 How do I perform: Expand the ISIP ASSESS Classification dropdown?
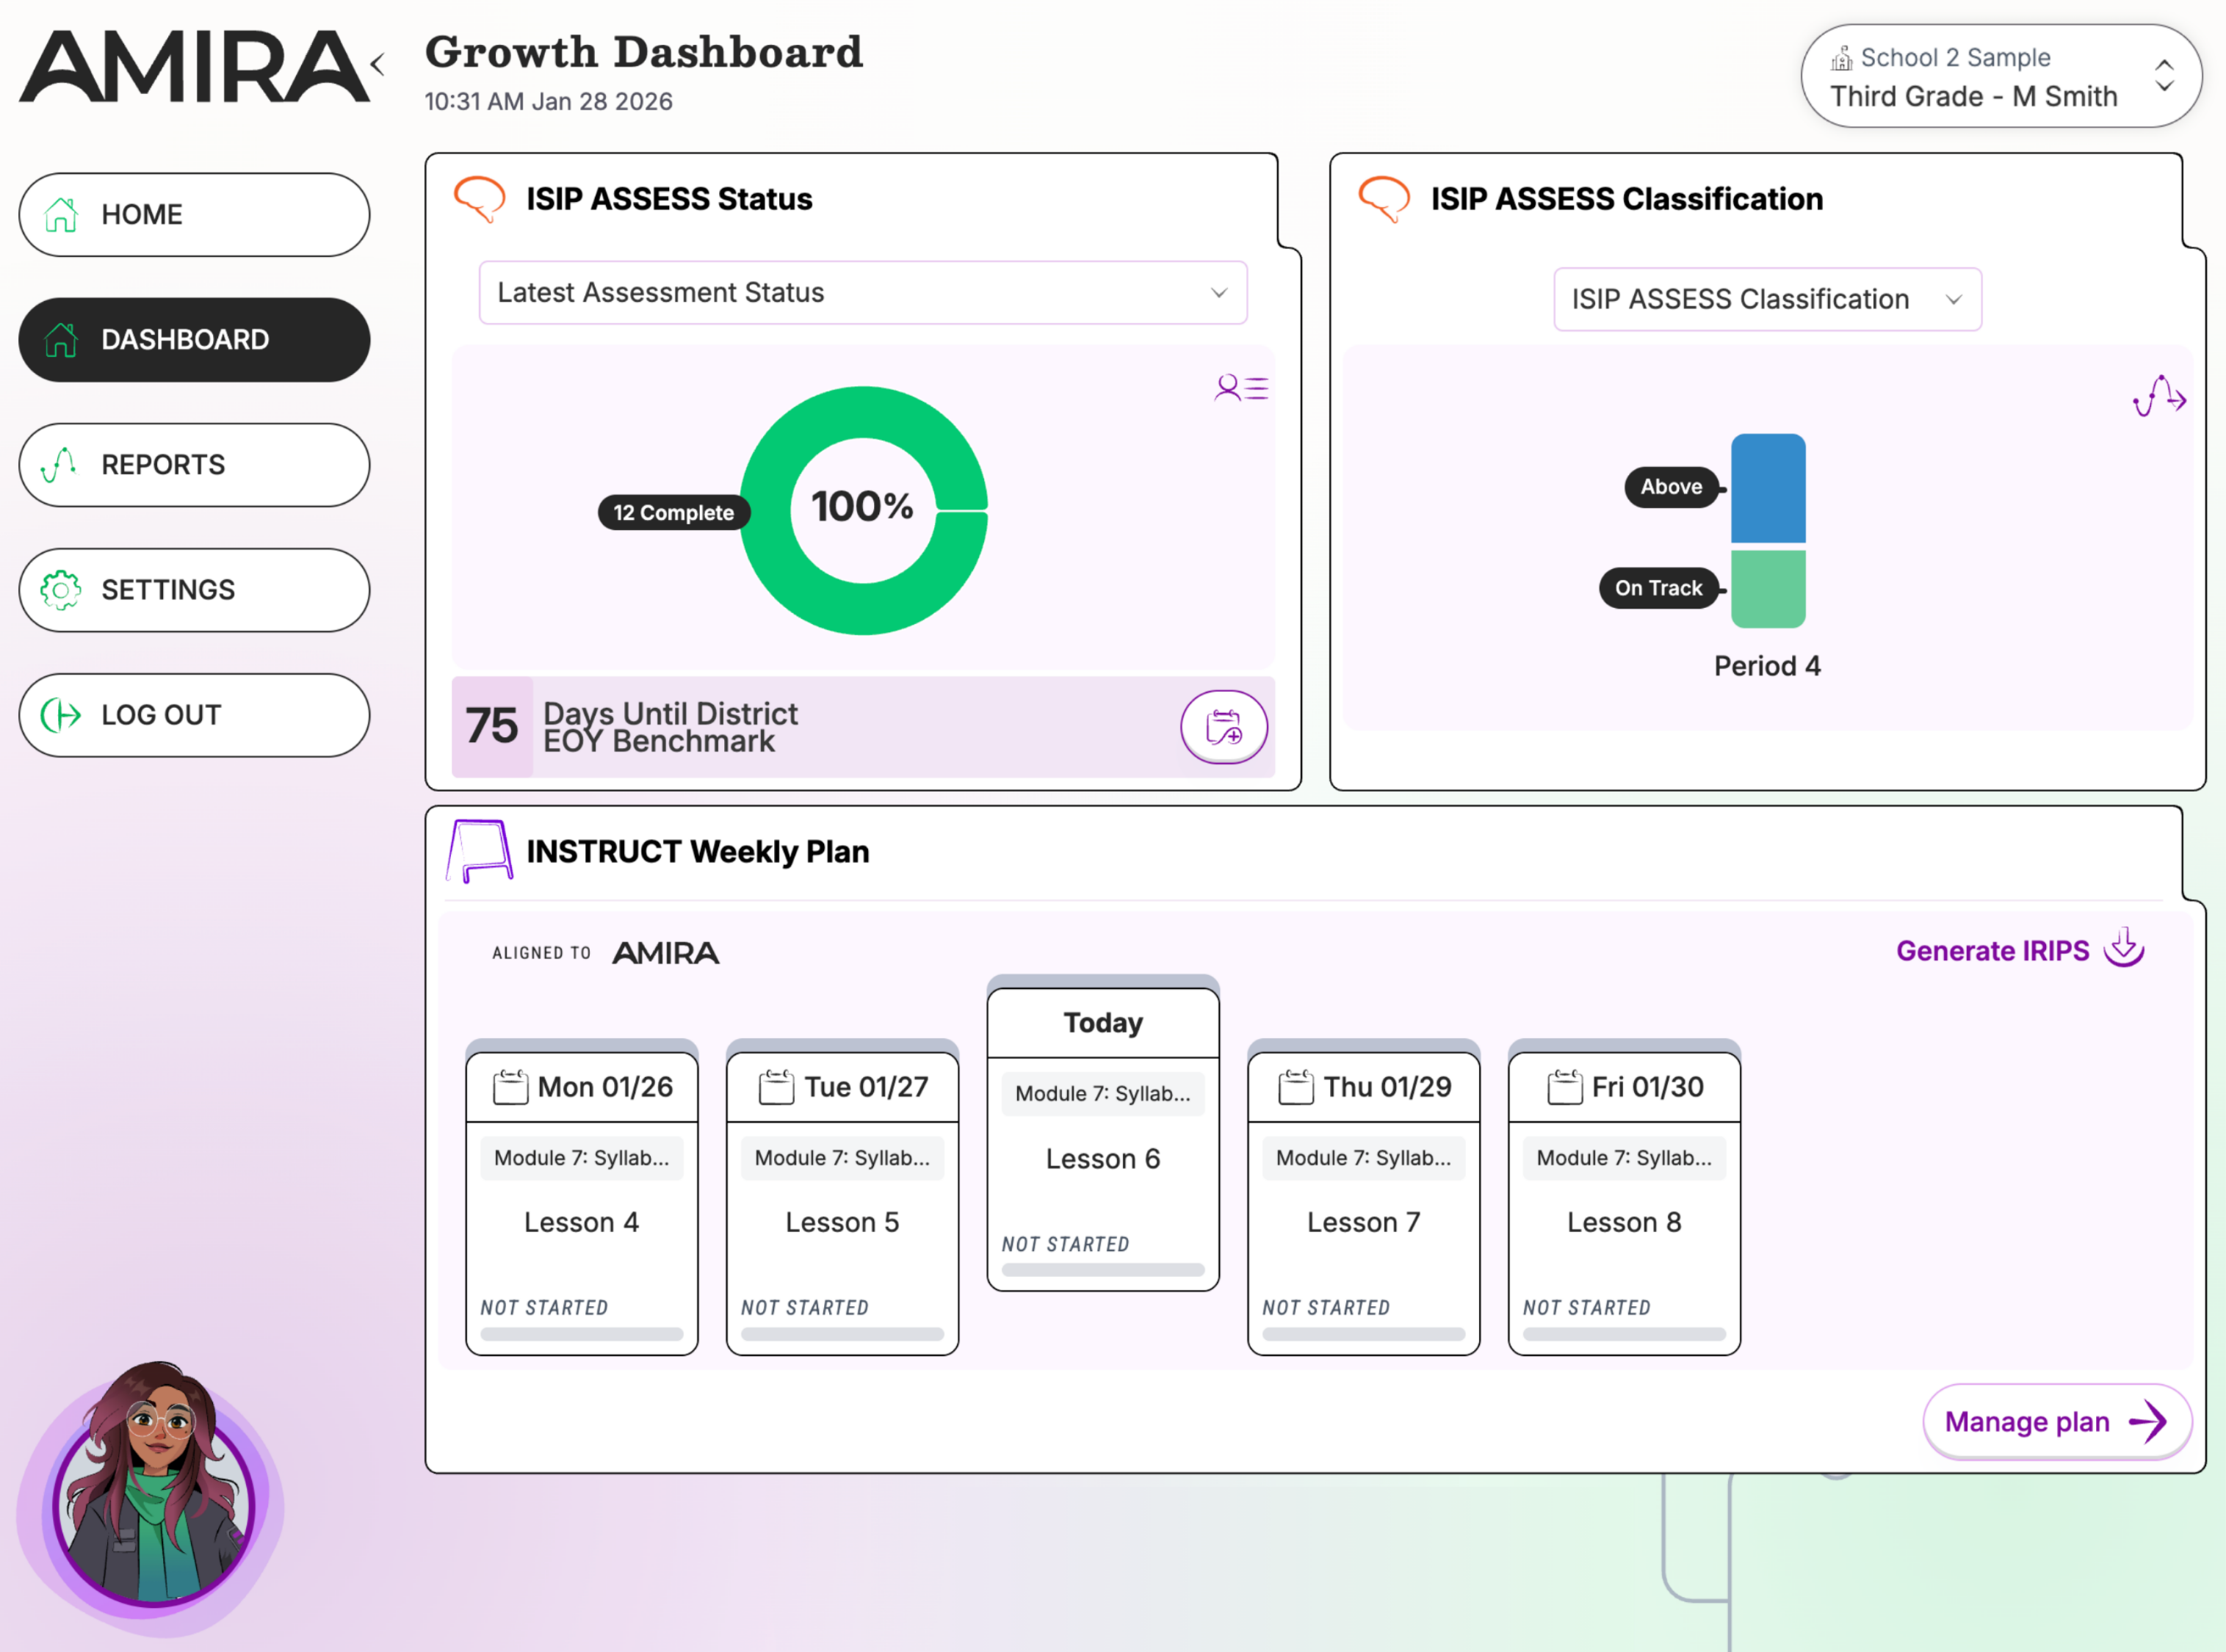click(x=1766, y=299)
